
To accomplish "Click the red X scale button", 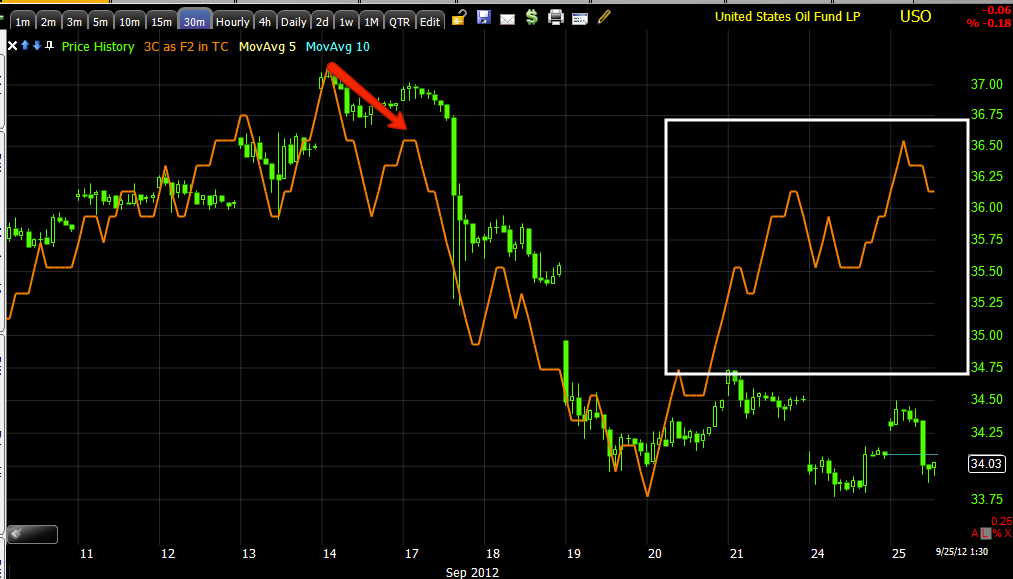I will point(1008,533).
